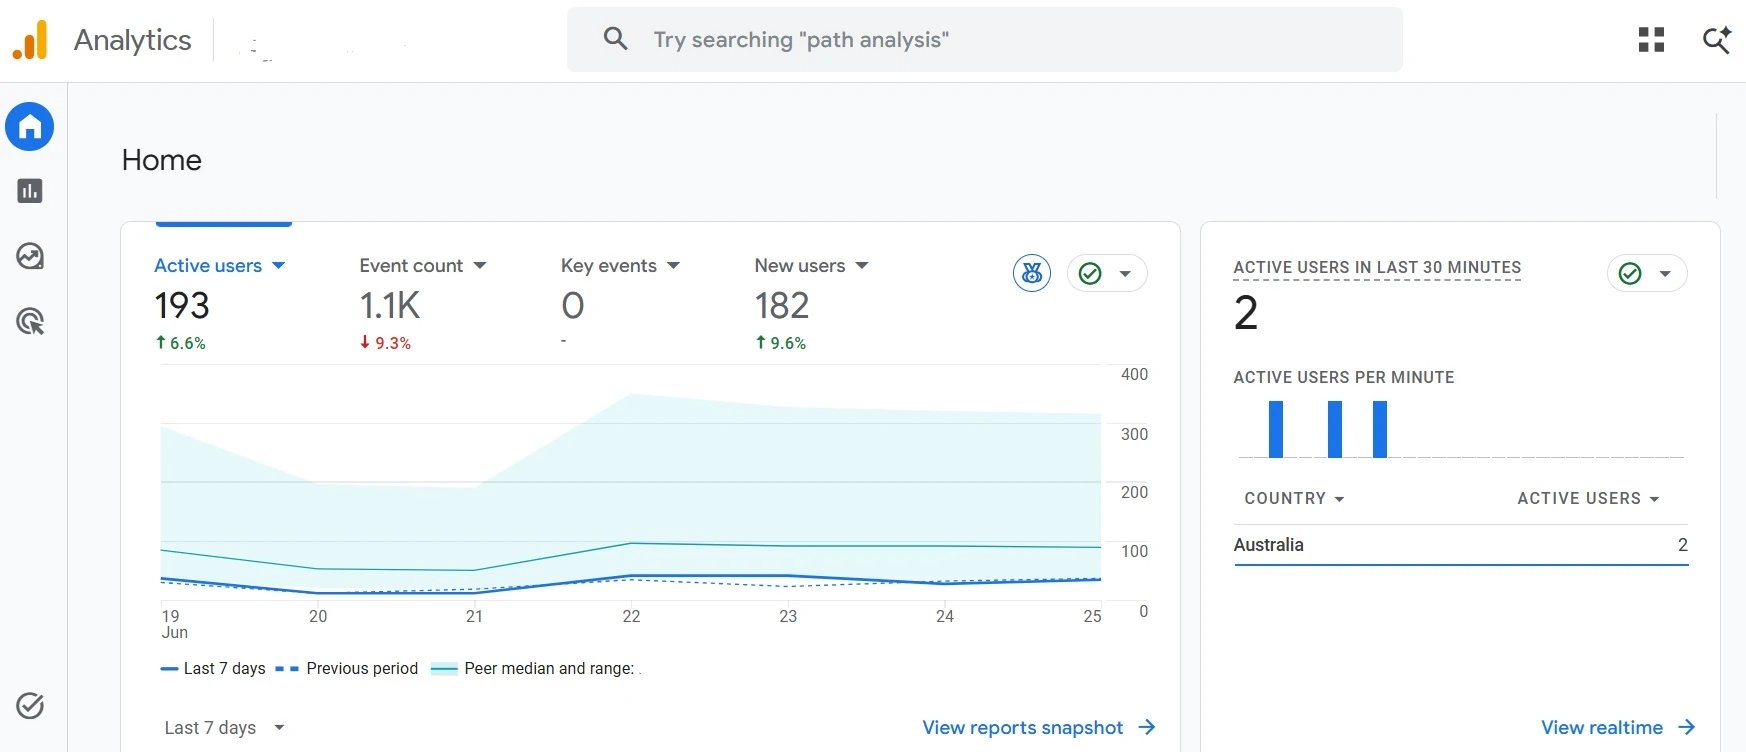Open the COUNTRY dimension dropdown

[1294, 498]
